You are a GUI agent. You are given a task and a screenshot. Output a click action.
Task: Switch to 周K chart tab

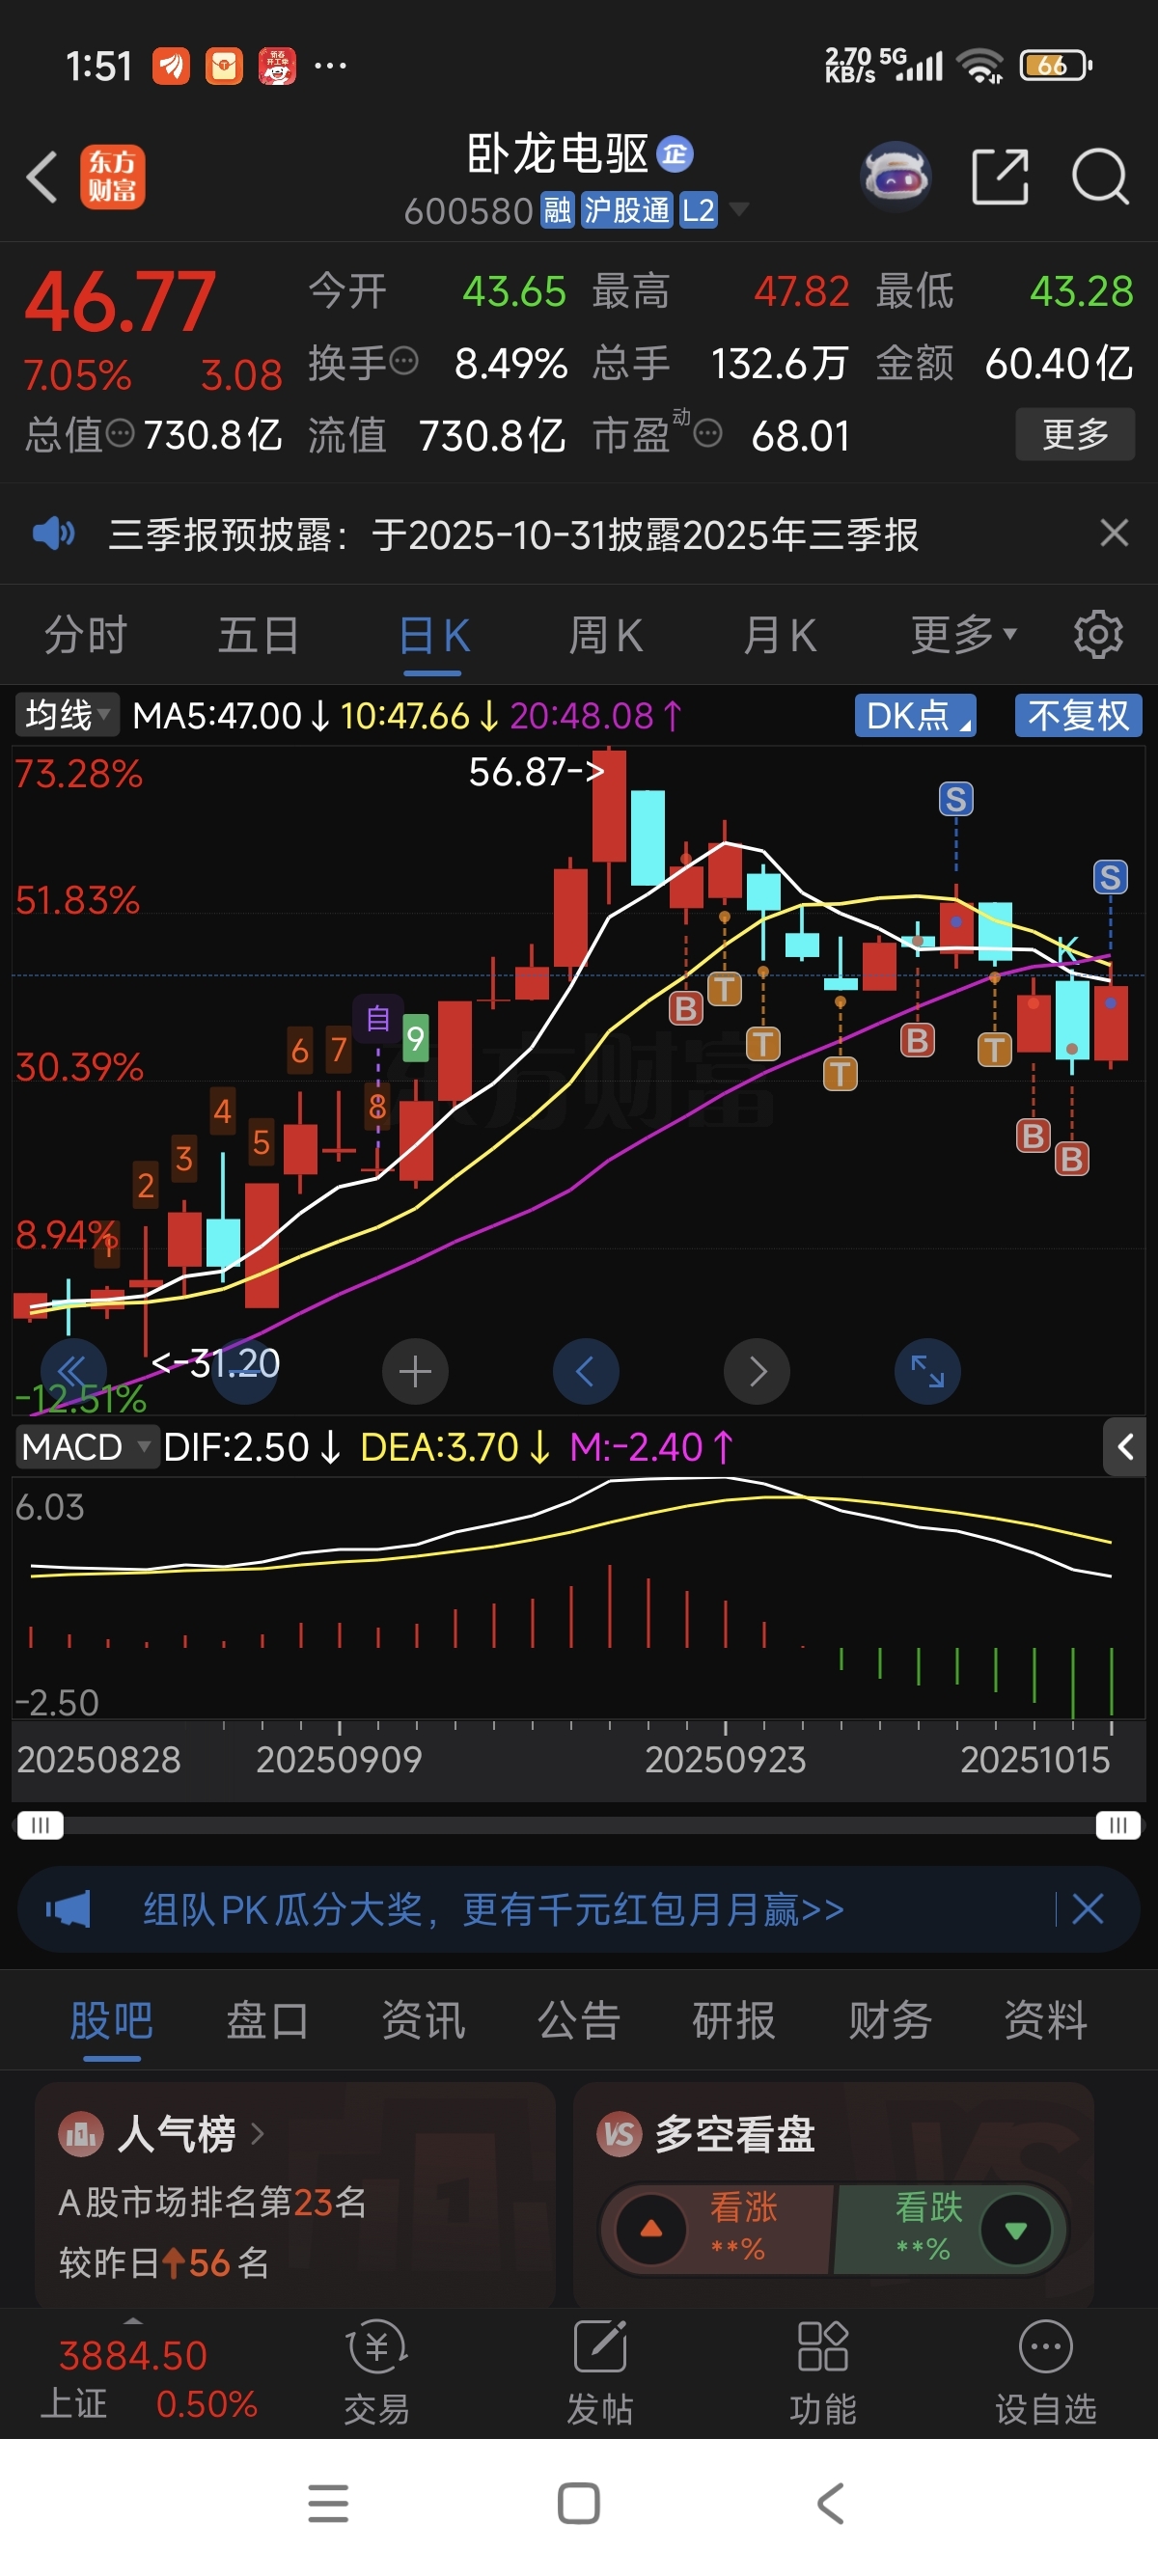coord(606,635)
